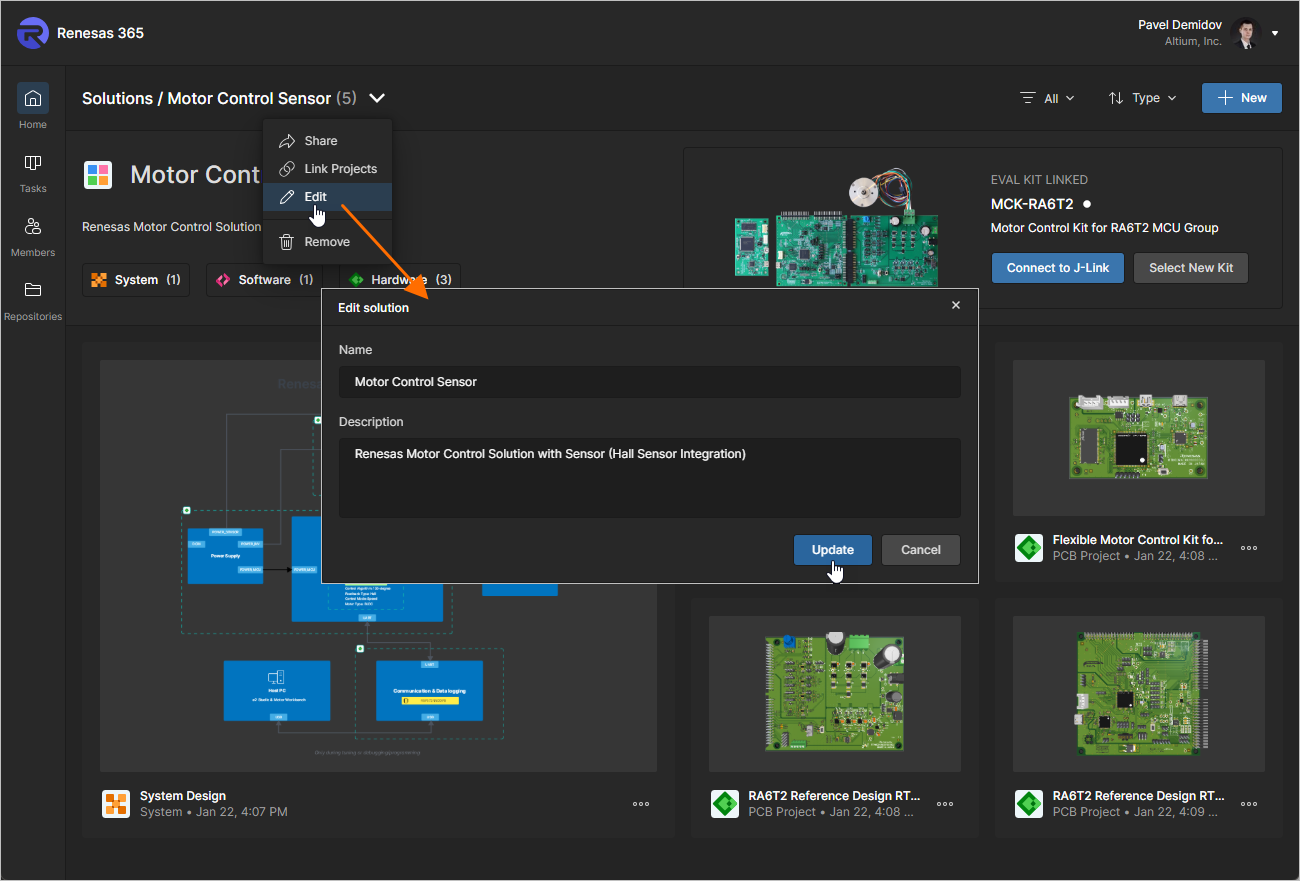Click the System Design card title

tap(183, 796)
